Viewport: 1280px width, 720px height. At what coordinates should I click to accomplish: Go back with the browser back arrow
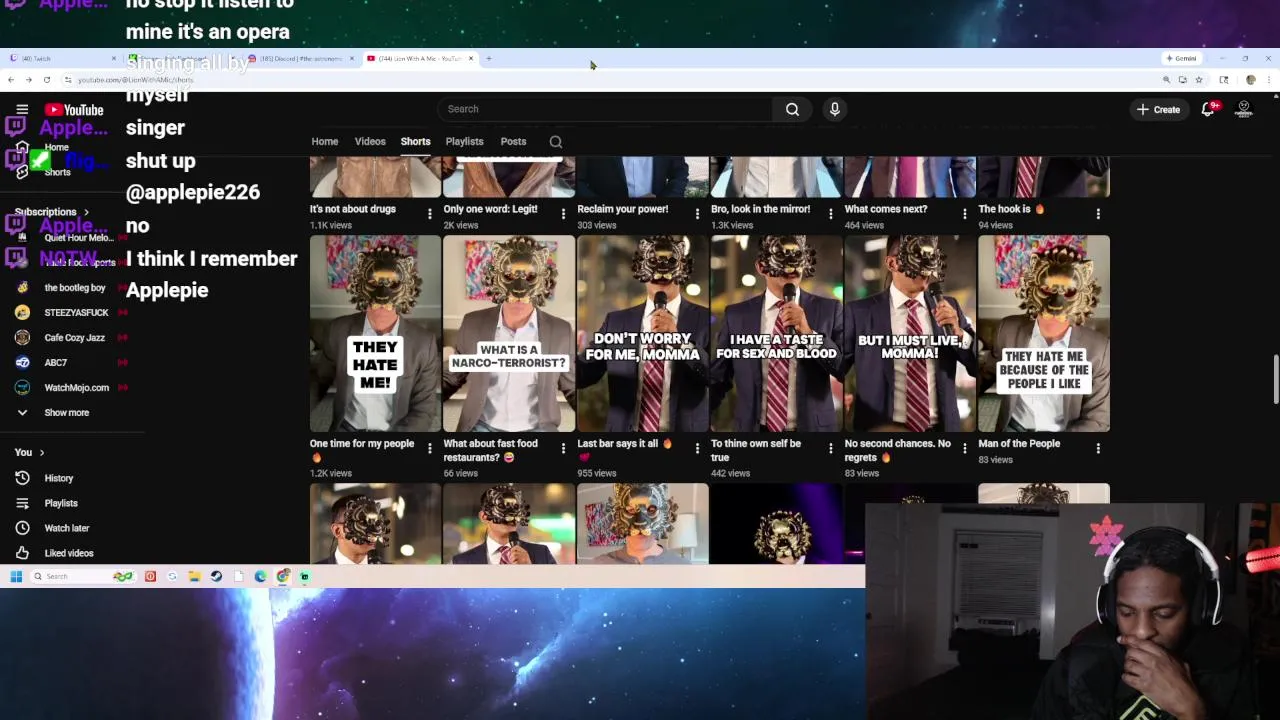tap(11, 80)
